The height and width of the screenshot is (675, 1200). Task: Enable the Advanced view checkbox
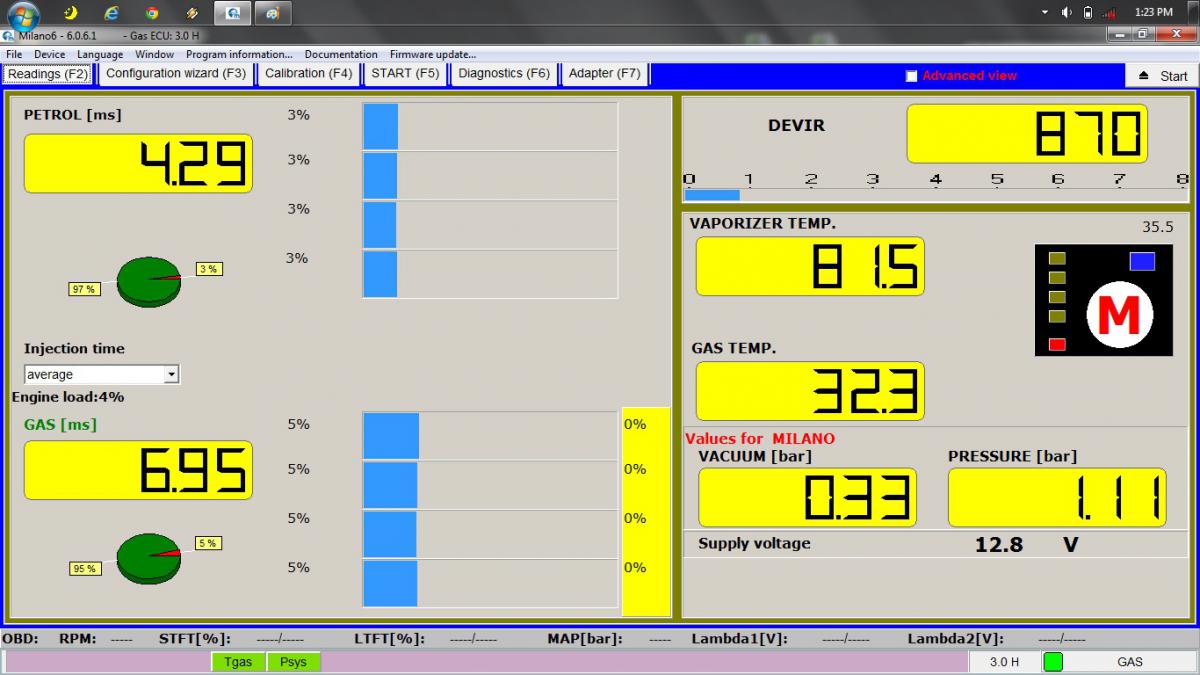(911, 76)
